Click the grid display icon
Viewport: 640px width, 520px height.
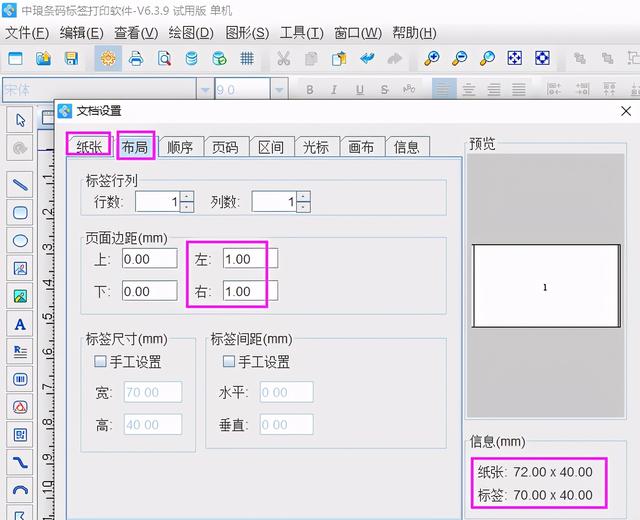(x=247, y=58)
